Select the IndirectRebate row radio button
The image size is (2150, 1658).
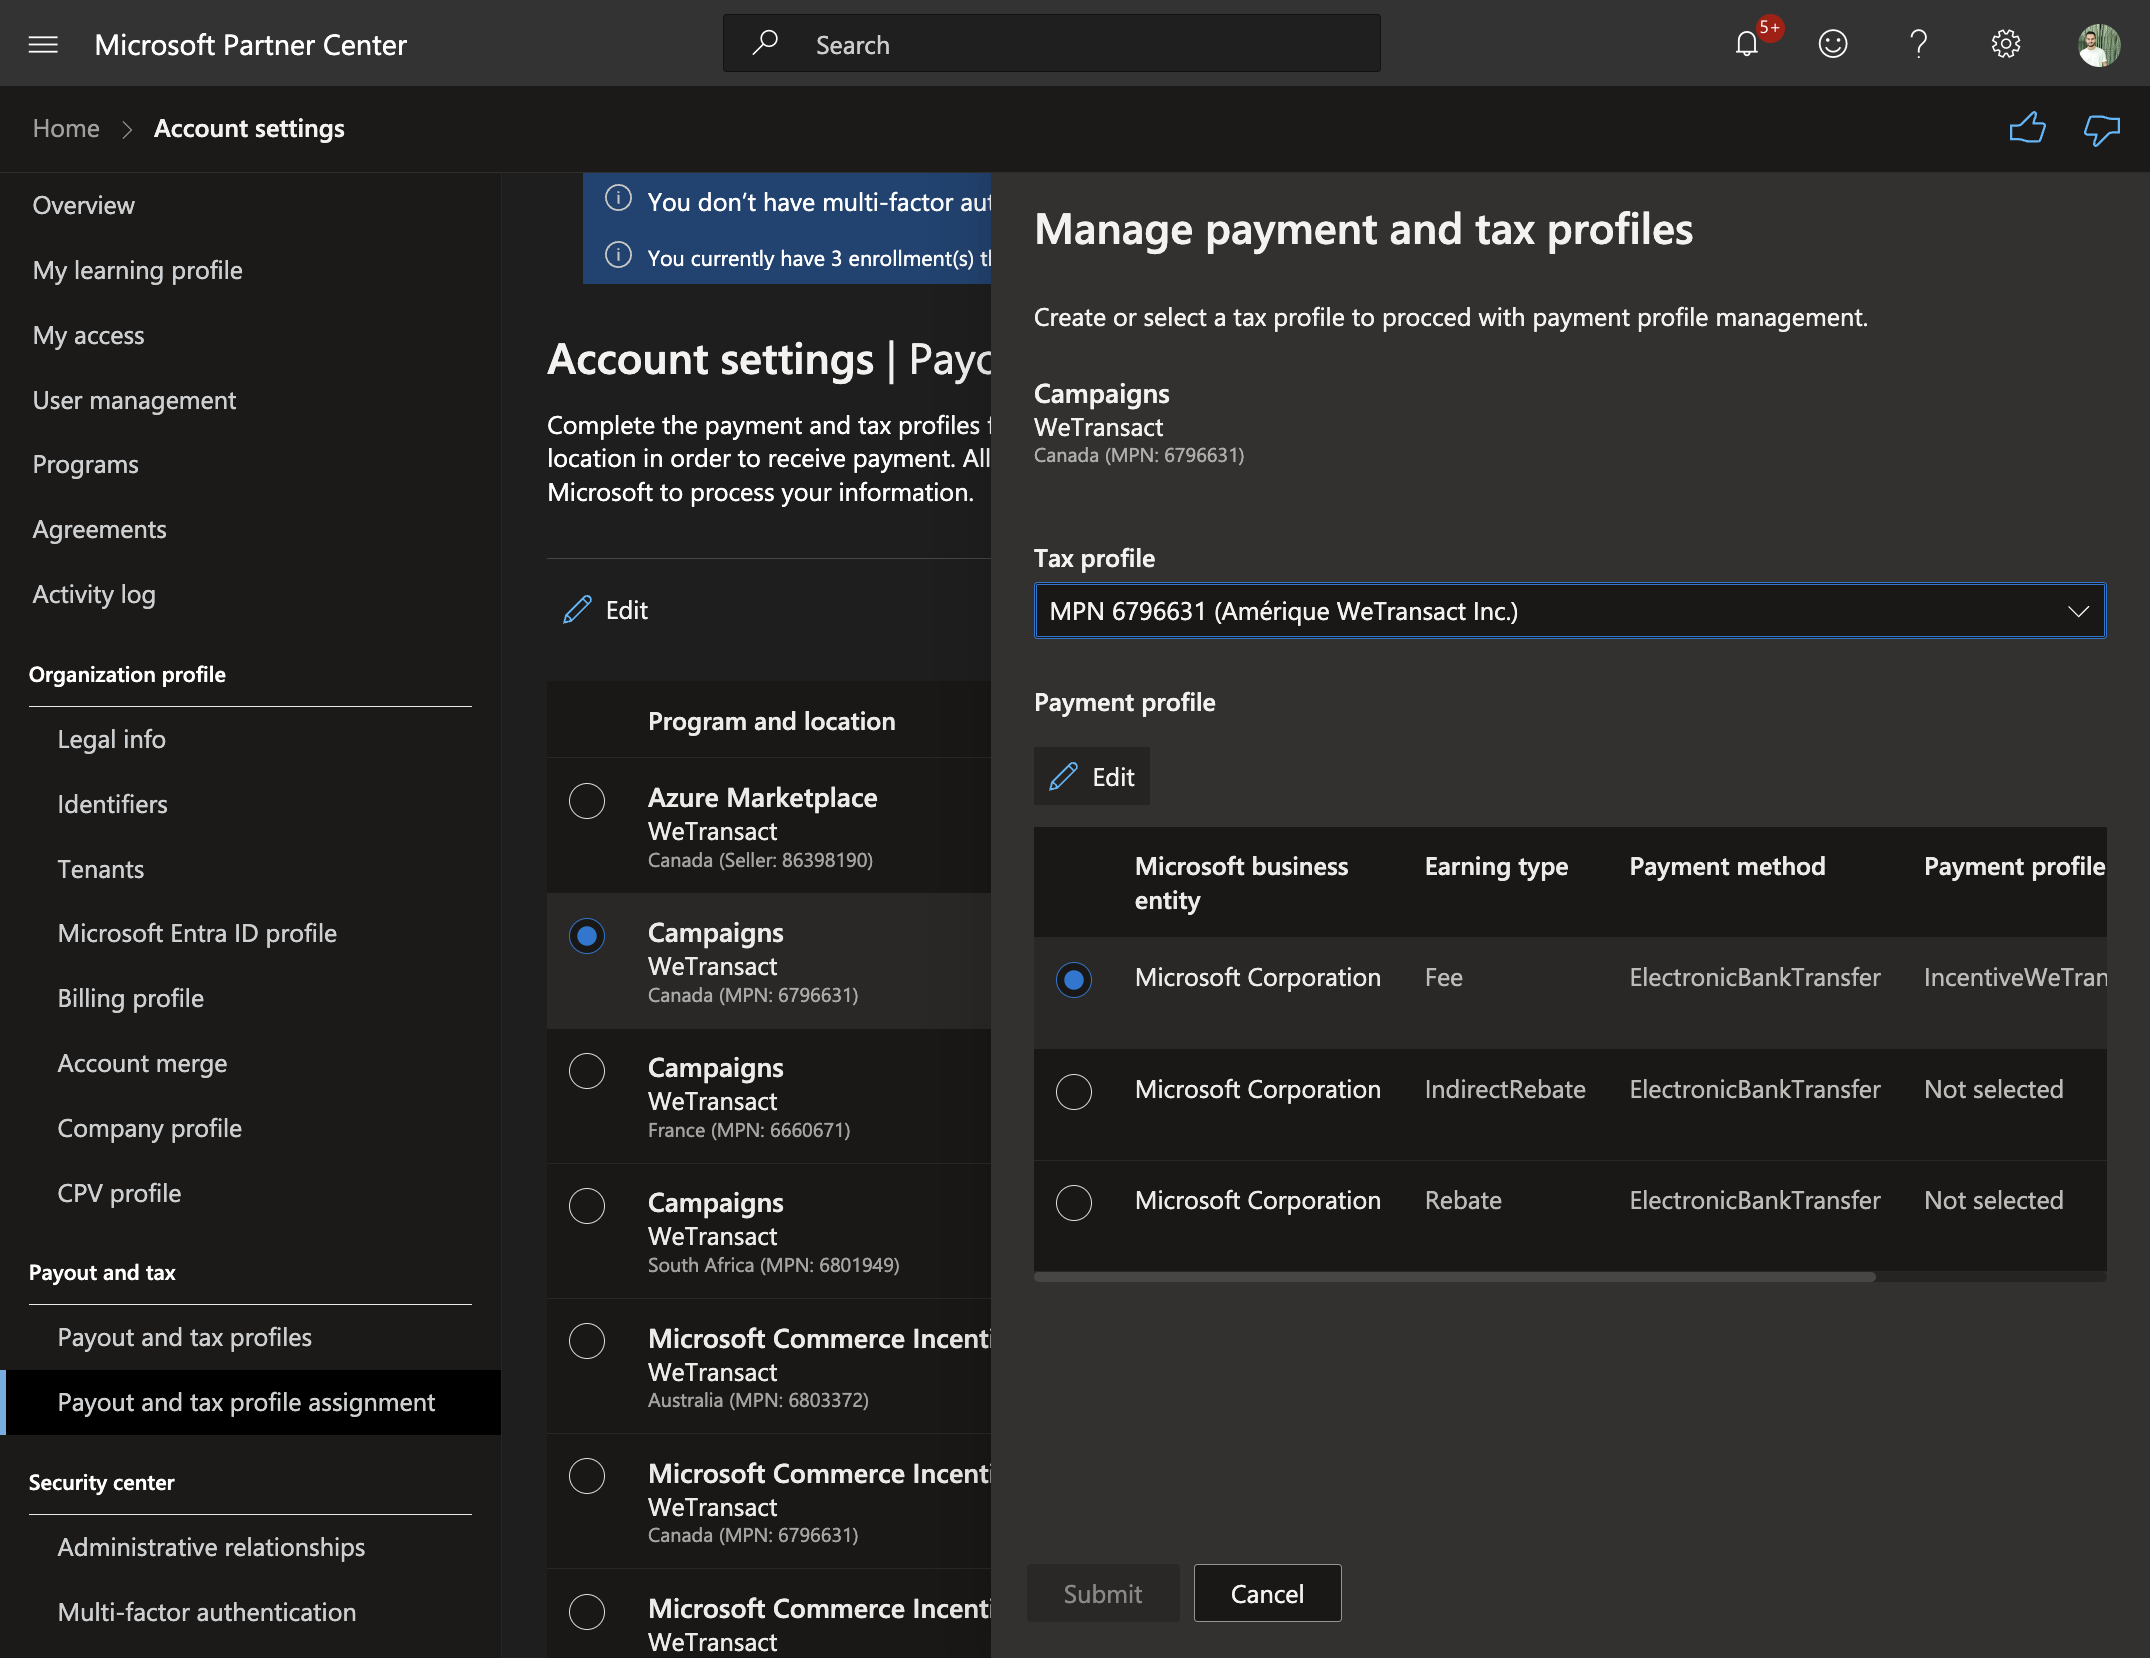[x=1074, y=1092]
